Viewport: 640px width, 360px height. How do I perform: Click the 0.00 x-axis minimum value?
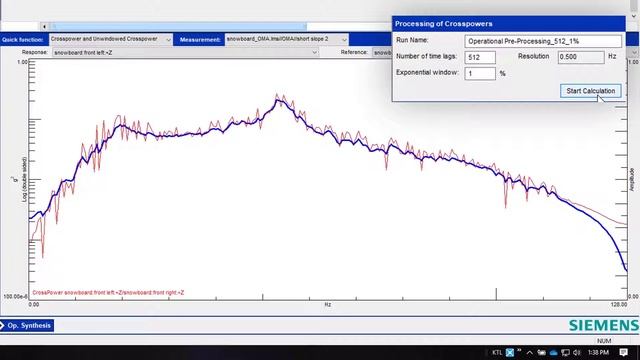pyautogui.click(x=34, y=304)
